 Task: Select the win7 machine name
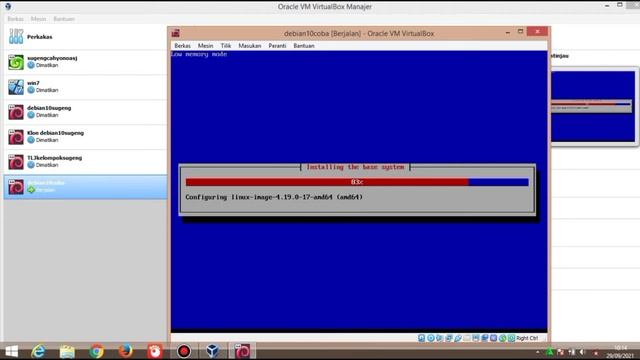[33, 83]
